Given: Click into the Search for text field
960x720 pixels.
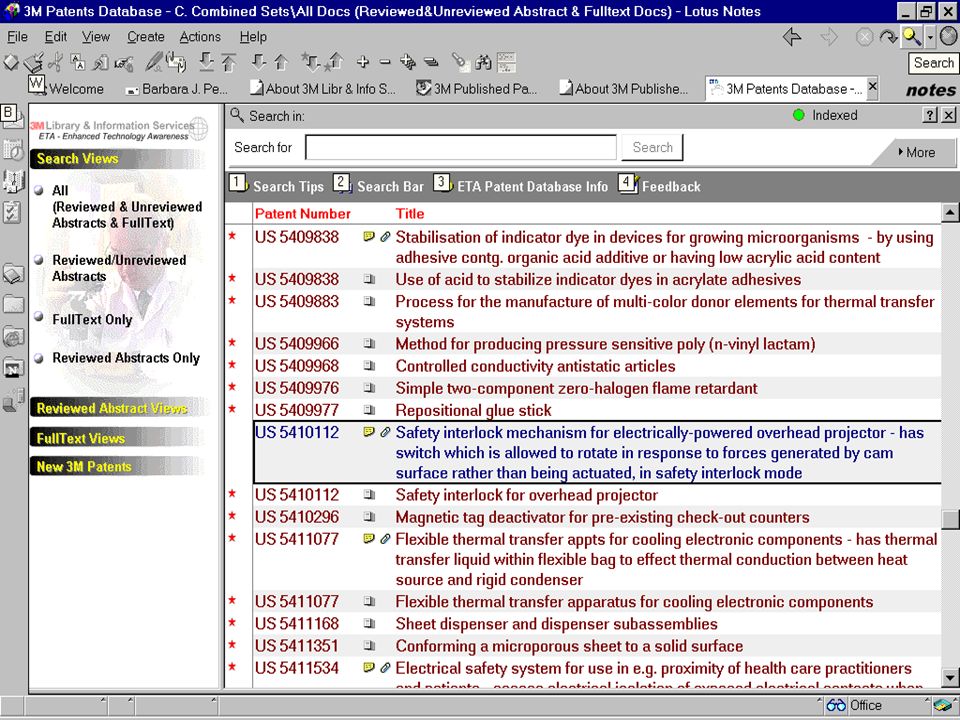Looking at the screenshot, I should (x=461, y=148).
